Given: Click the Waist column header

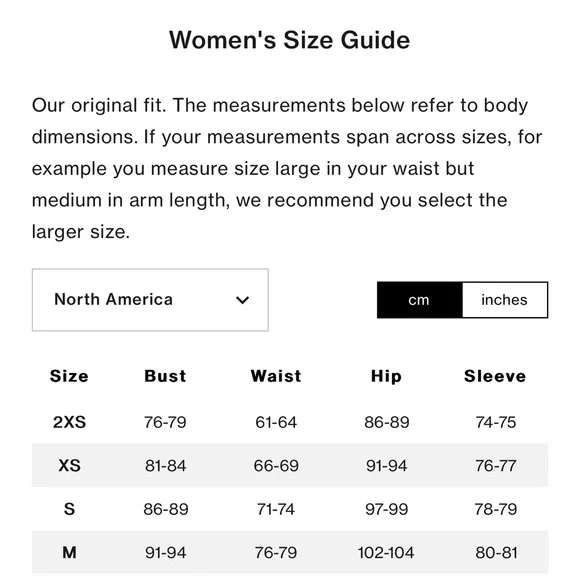Looking at the screenshot, I should [x=276, y=376].
